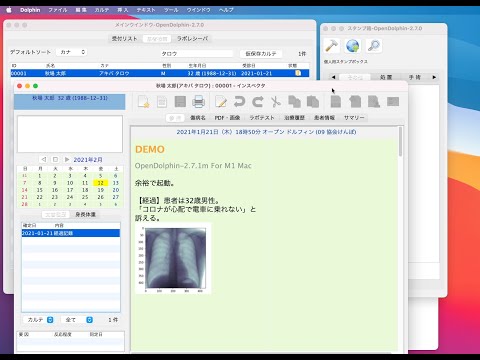The height and width of the screenshot is (360, 480).
Task: Click the save floppy disk icon
Action: [180, 102]
